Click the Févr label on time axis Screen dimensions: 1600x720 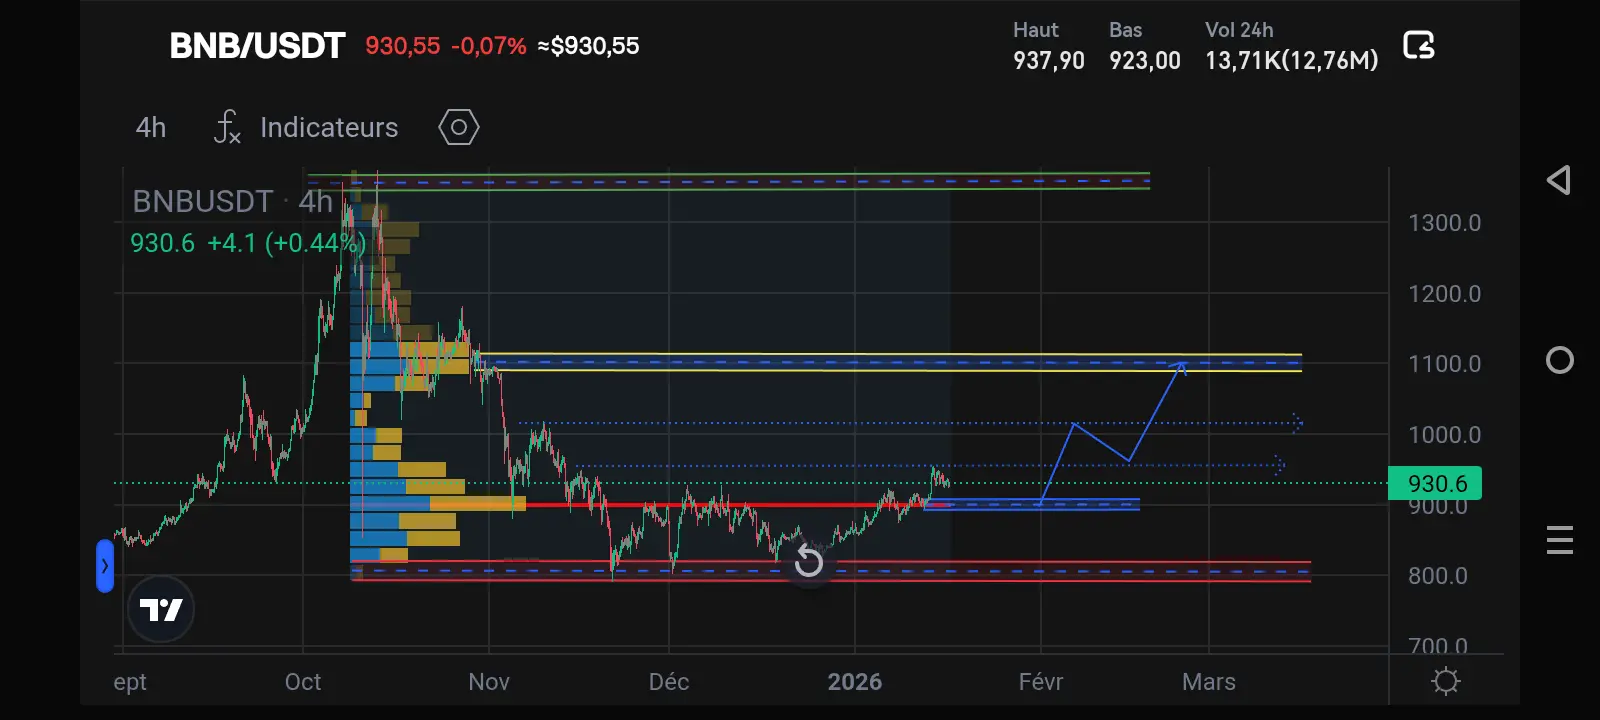point(1041,682)
